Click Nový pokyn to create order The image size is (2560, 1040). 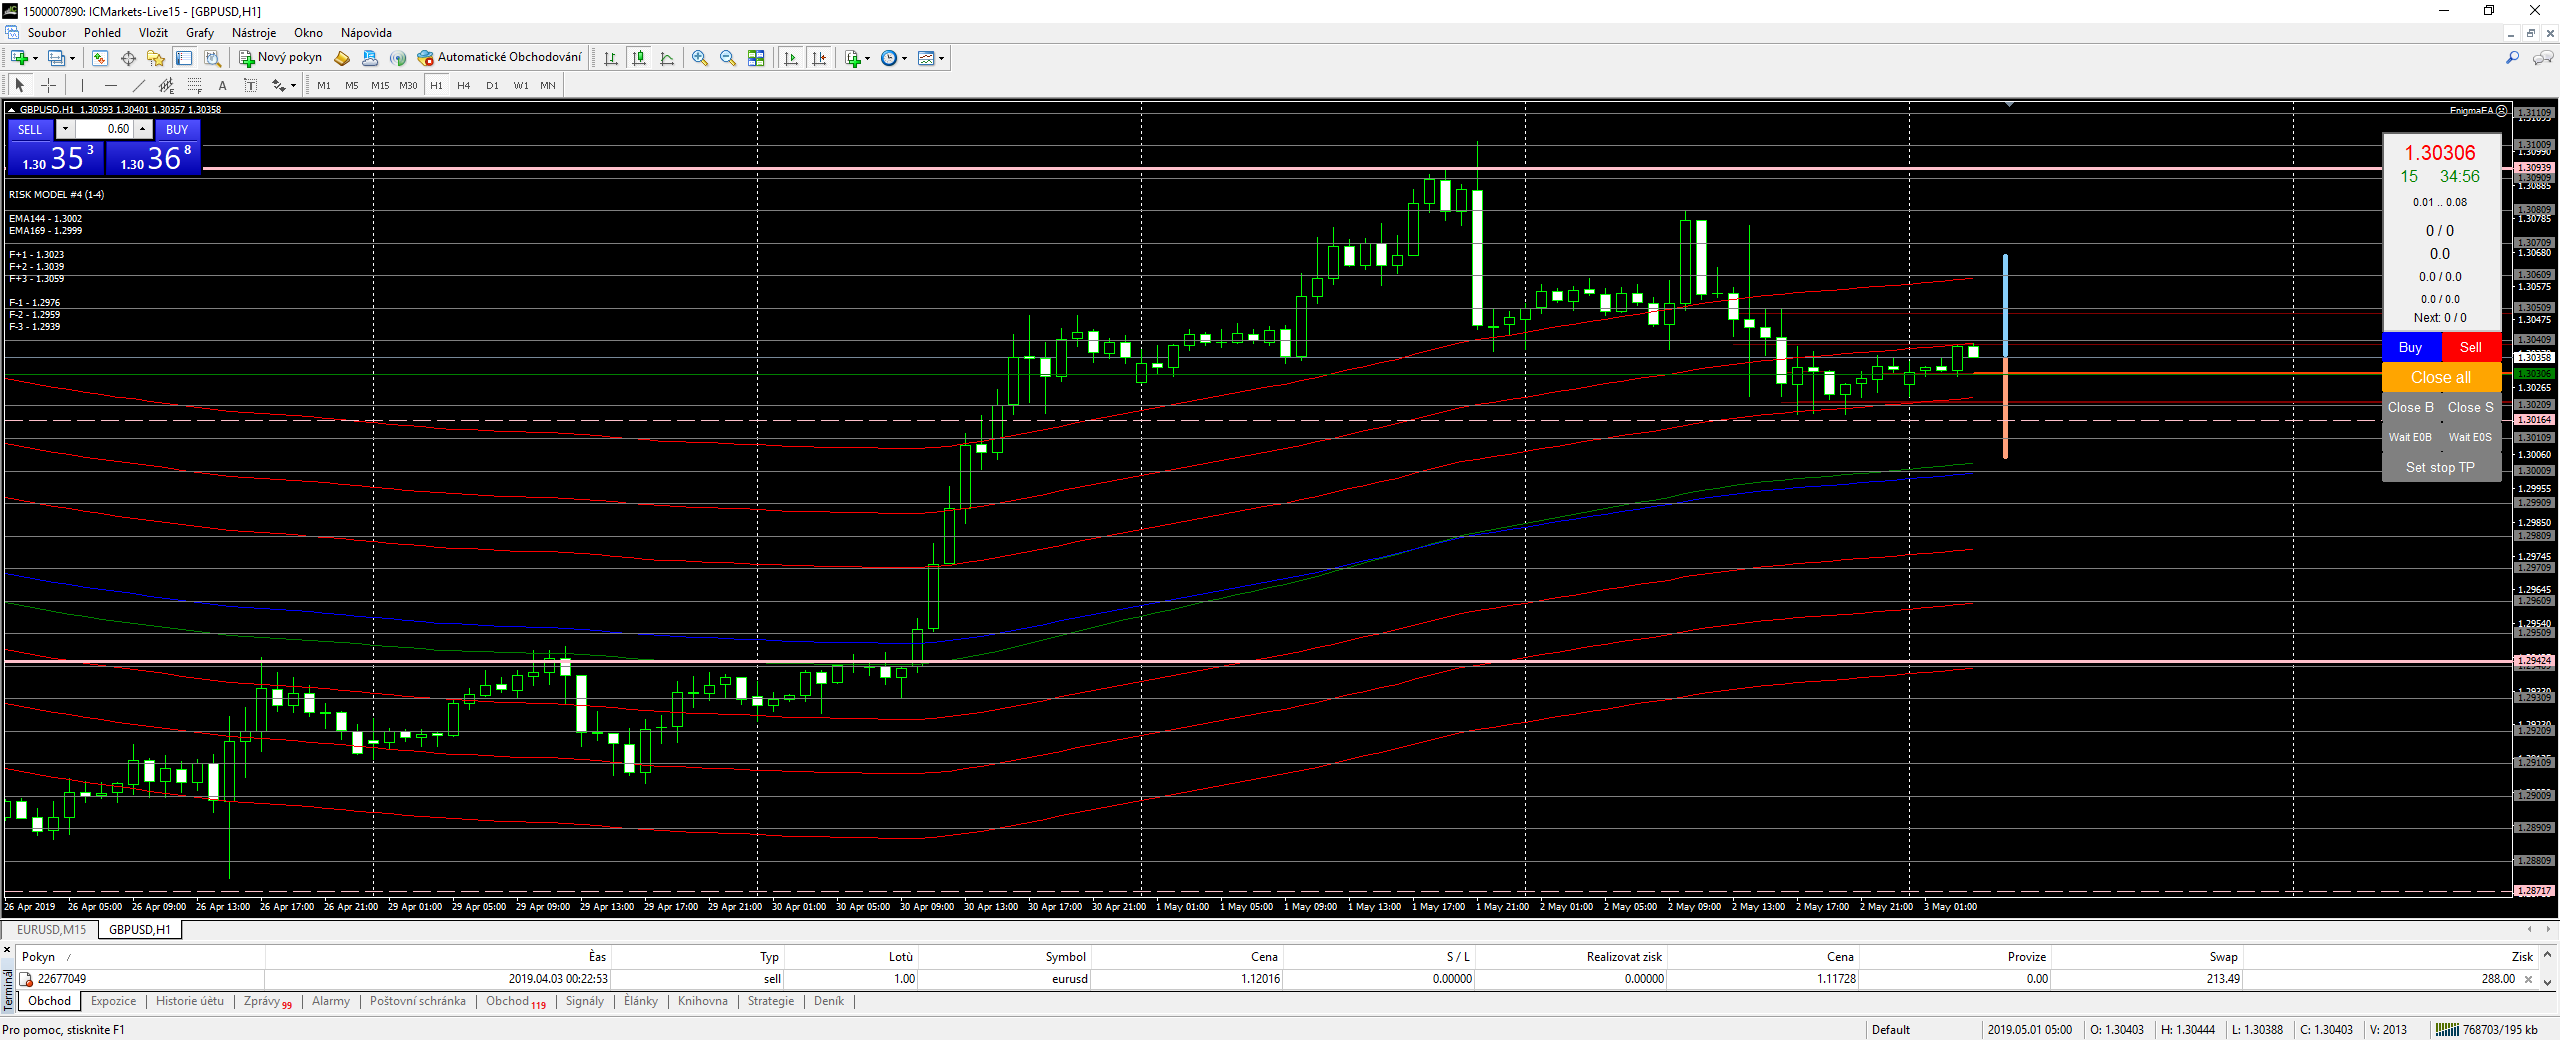pyautogui.click(x=280, y=58)
